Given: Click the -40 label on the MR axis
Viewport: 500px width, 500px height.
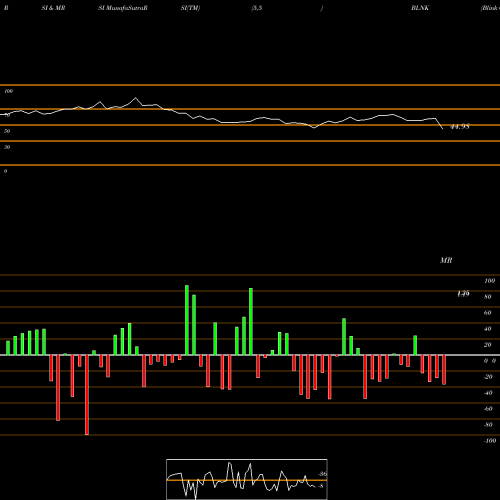Looking at the screenshot, I should point(488,393).
